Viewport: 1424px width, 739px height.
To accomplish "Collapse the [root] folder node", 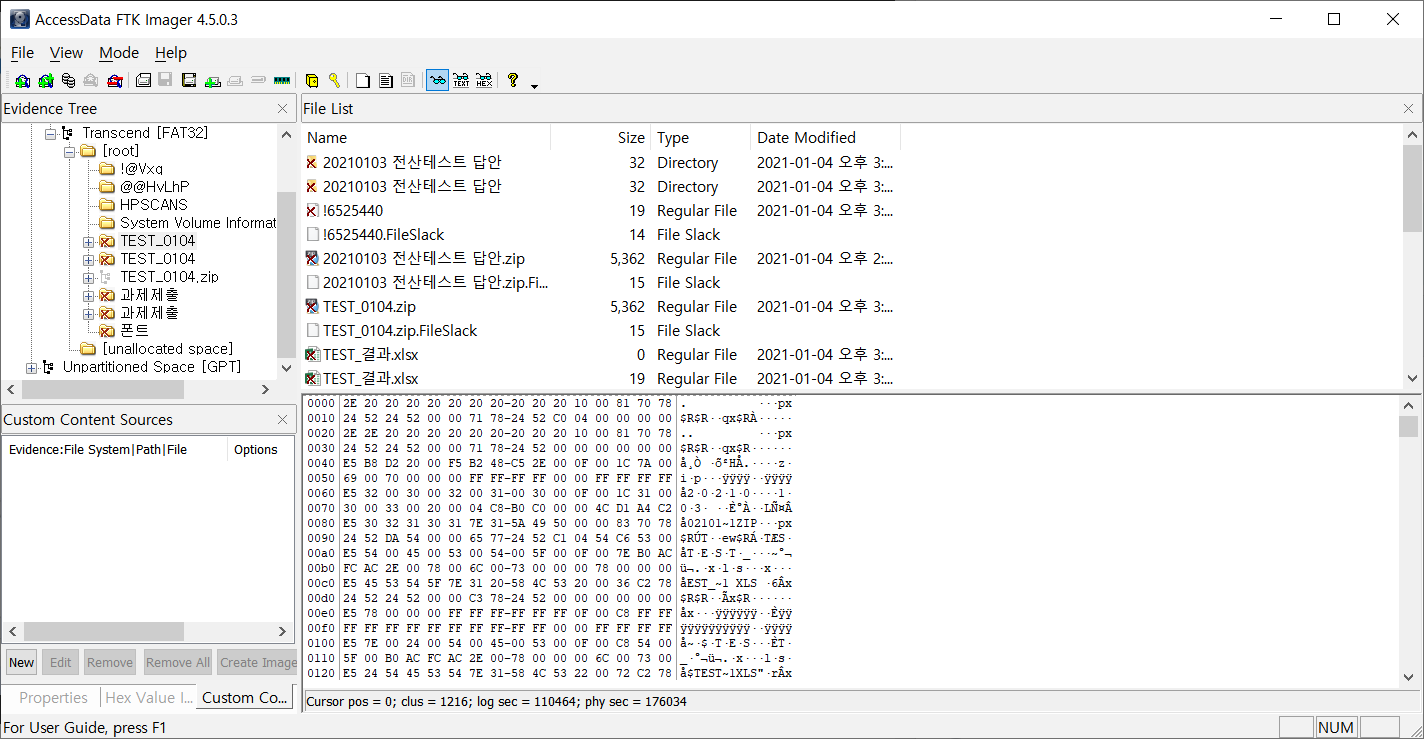I will click(x=69, y=151).
